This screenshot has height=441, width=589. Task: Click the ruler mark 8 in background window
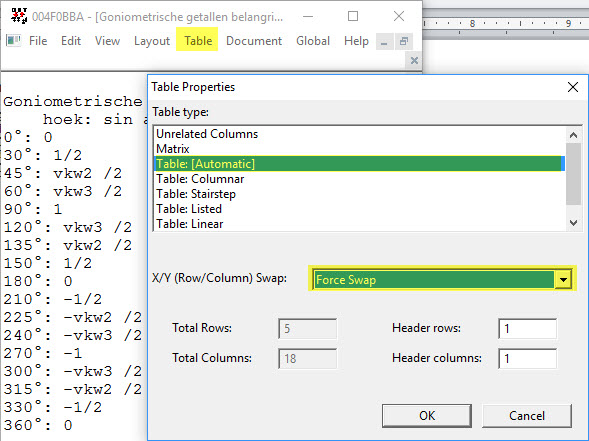click(x=472, y=23)
